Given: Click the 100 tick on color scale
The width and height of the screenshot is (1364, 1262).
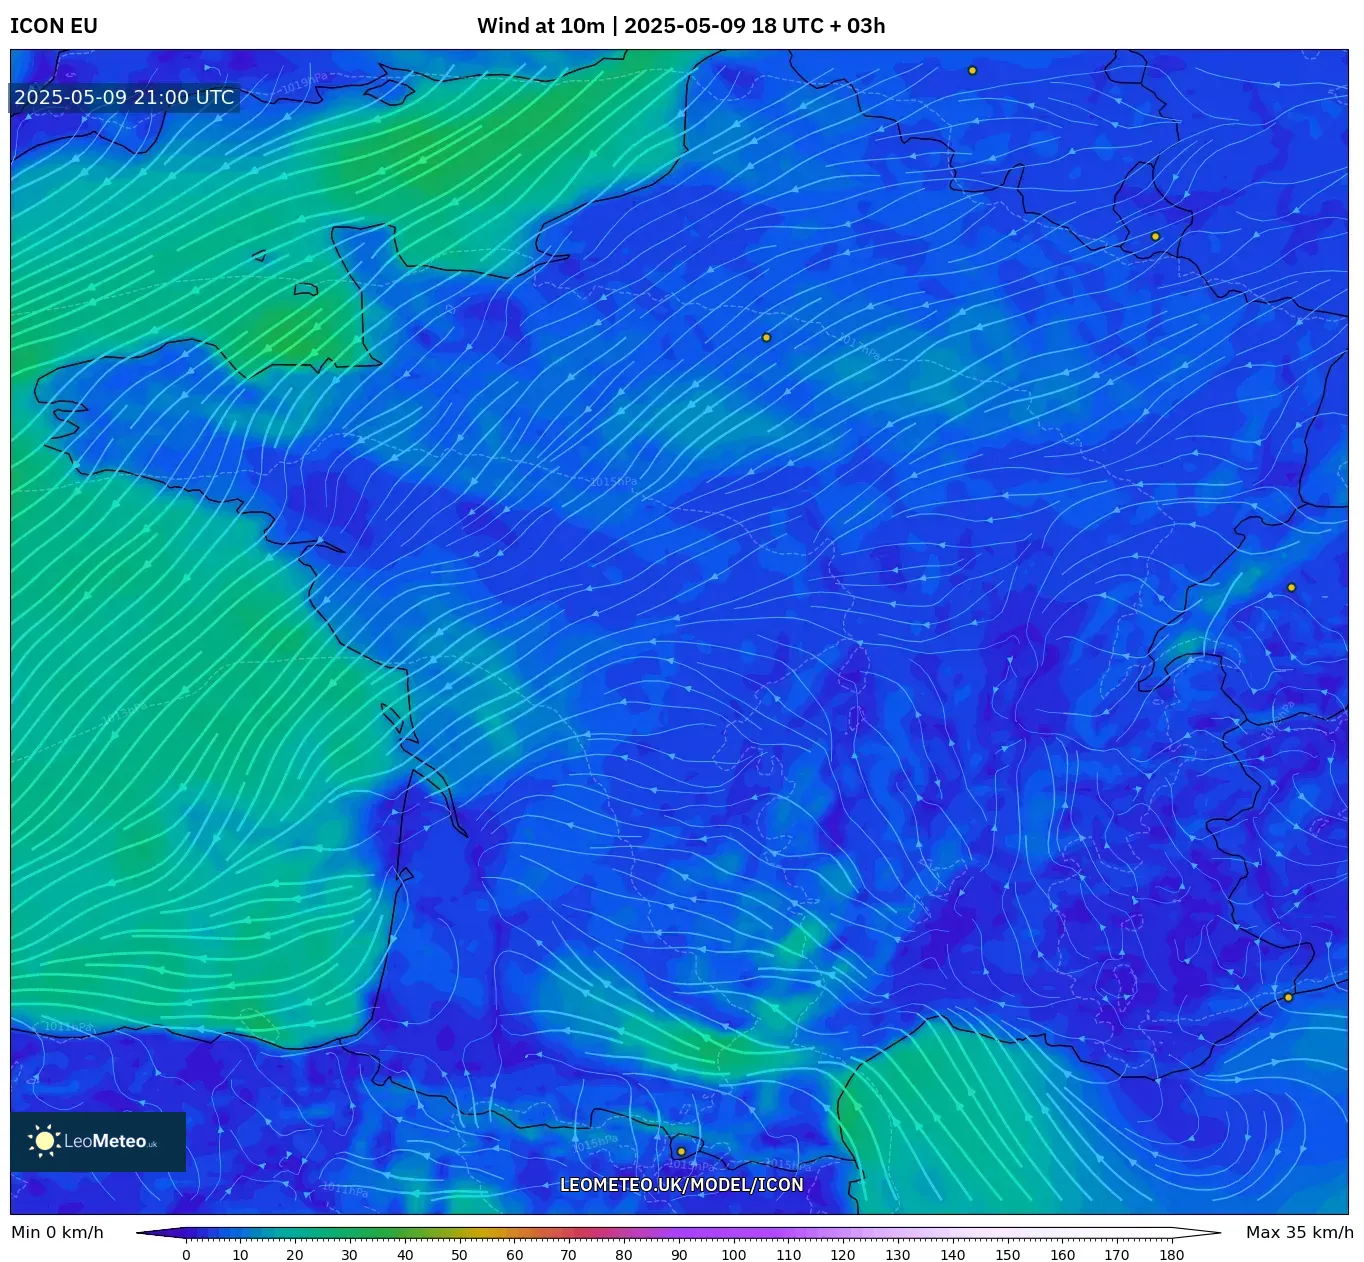Looking at the screenshot, I should 734,1255.
